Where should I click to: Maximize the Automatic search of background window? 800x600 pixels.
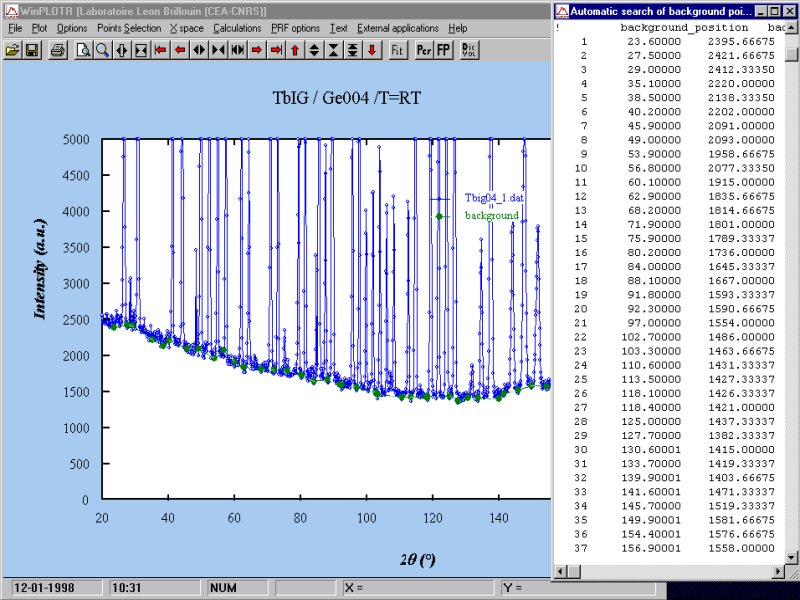(776, 11)
